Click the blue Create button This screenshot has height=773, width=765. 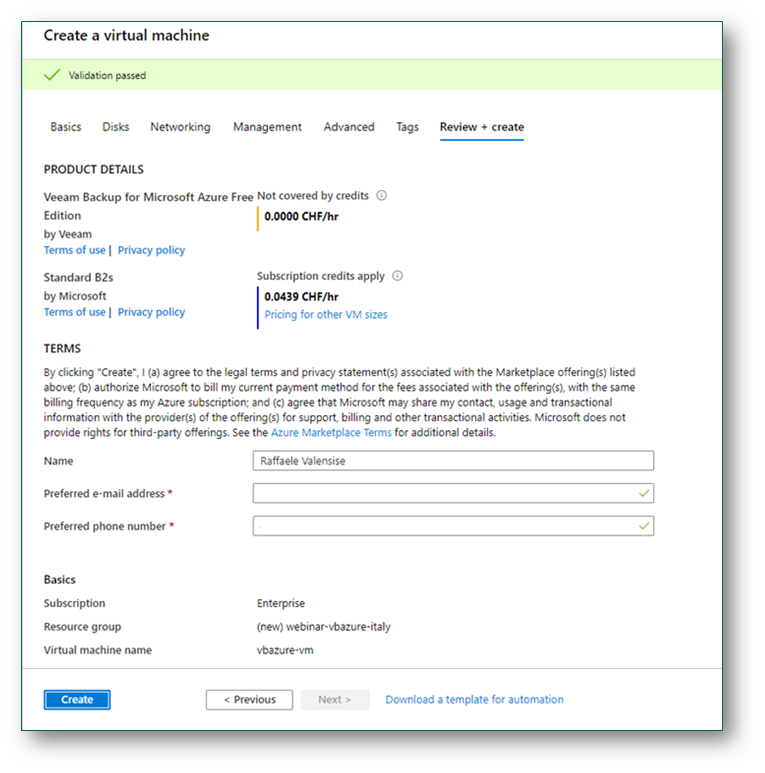(77, 700)
